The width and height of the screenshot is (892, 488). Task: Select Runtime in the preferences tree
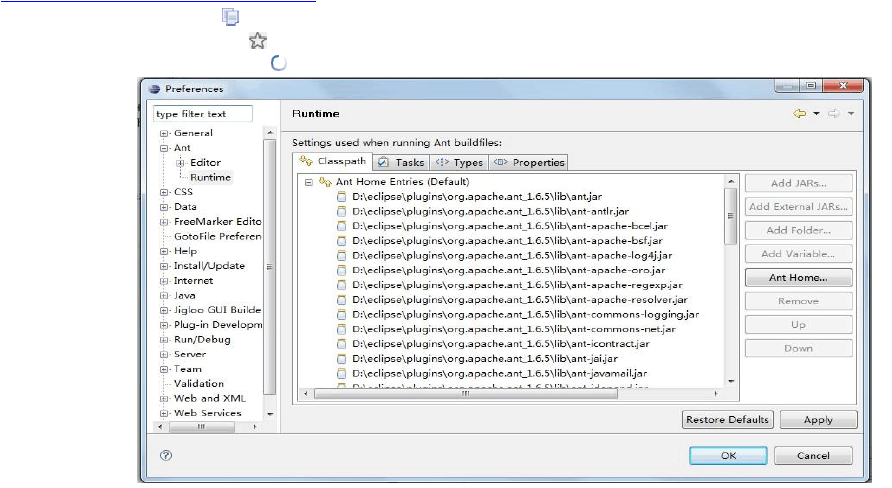coord(210,177)
